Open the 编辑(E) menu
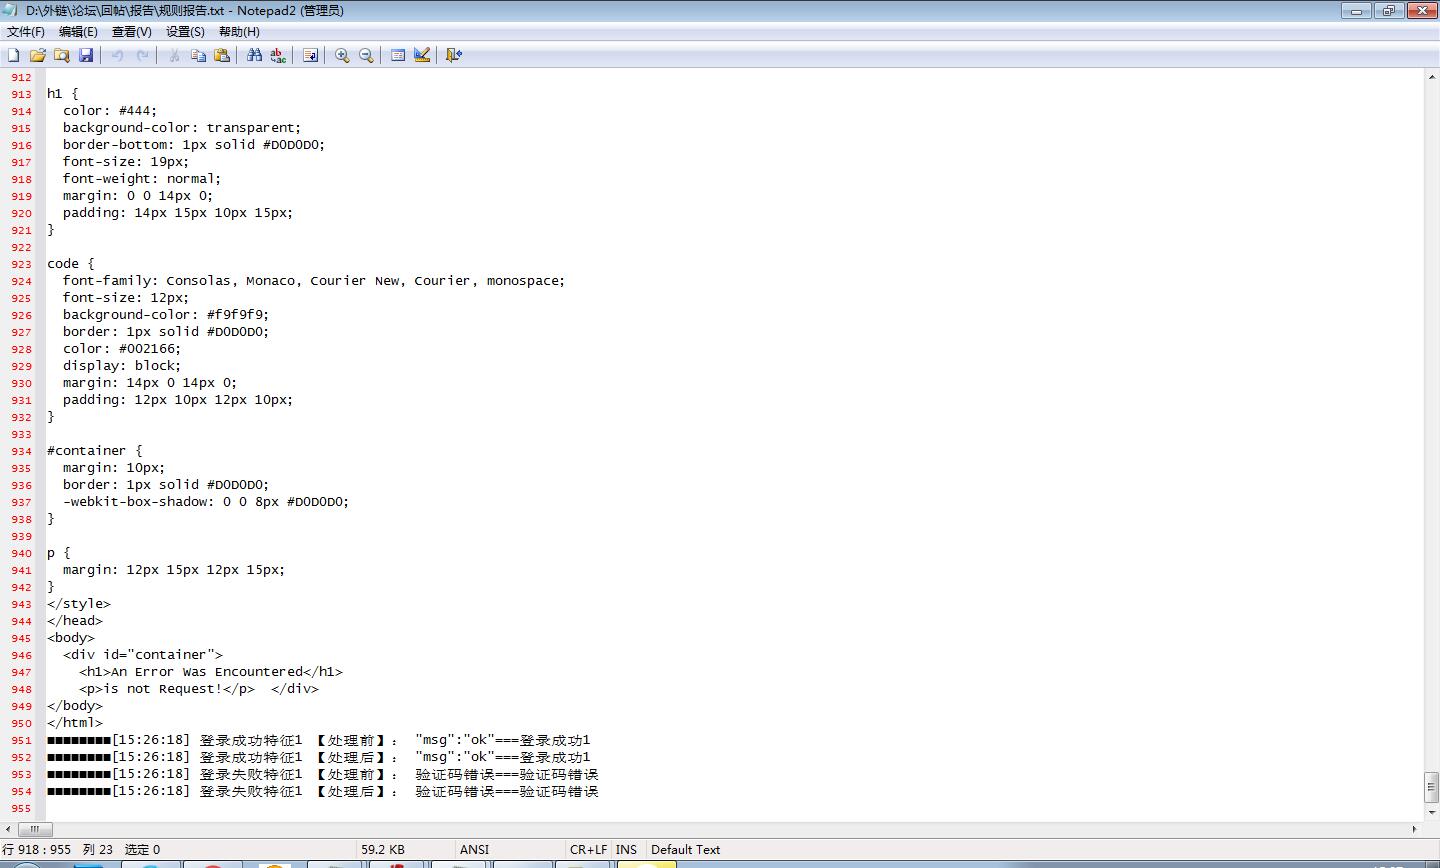The image size is (1440, 868). [x=78, y=32]
